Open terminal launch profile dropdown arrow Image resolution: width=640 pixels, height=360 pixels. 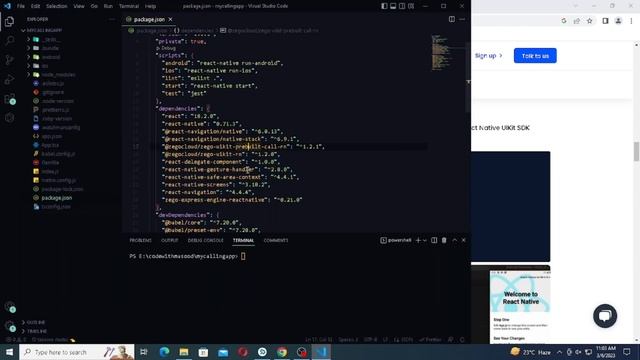click(424, 240)
